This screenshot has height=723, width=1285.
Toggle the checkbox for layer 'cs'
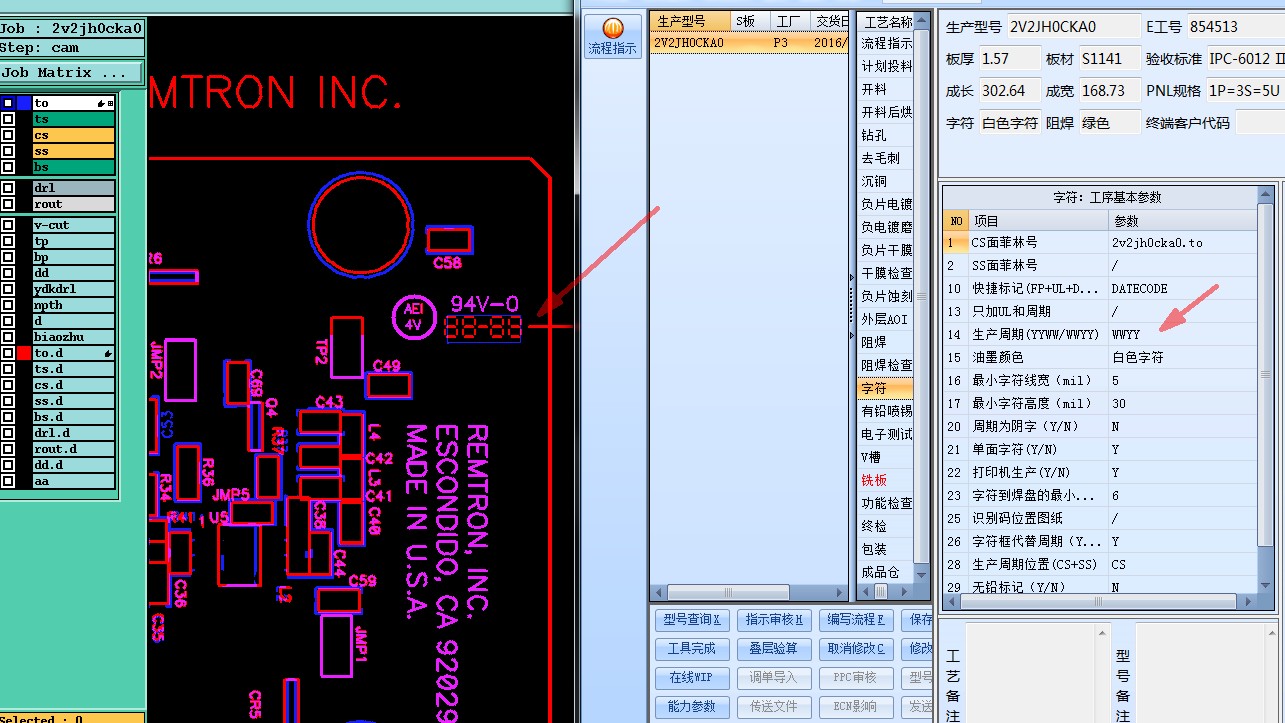[8, 135]
